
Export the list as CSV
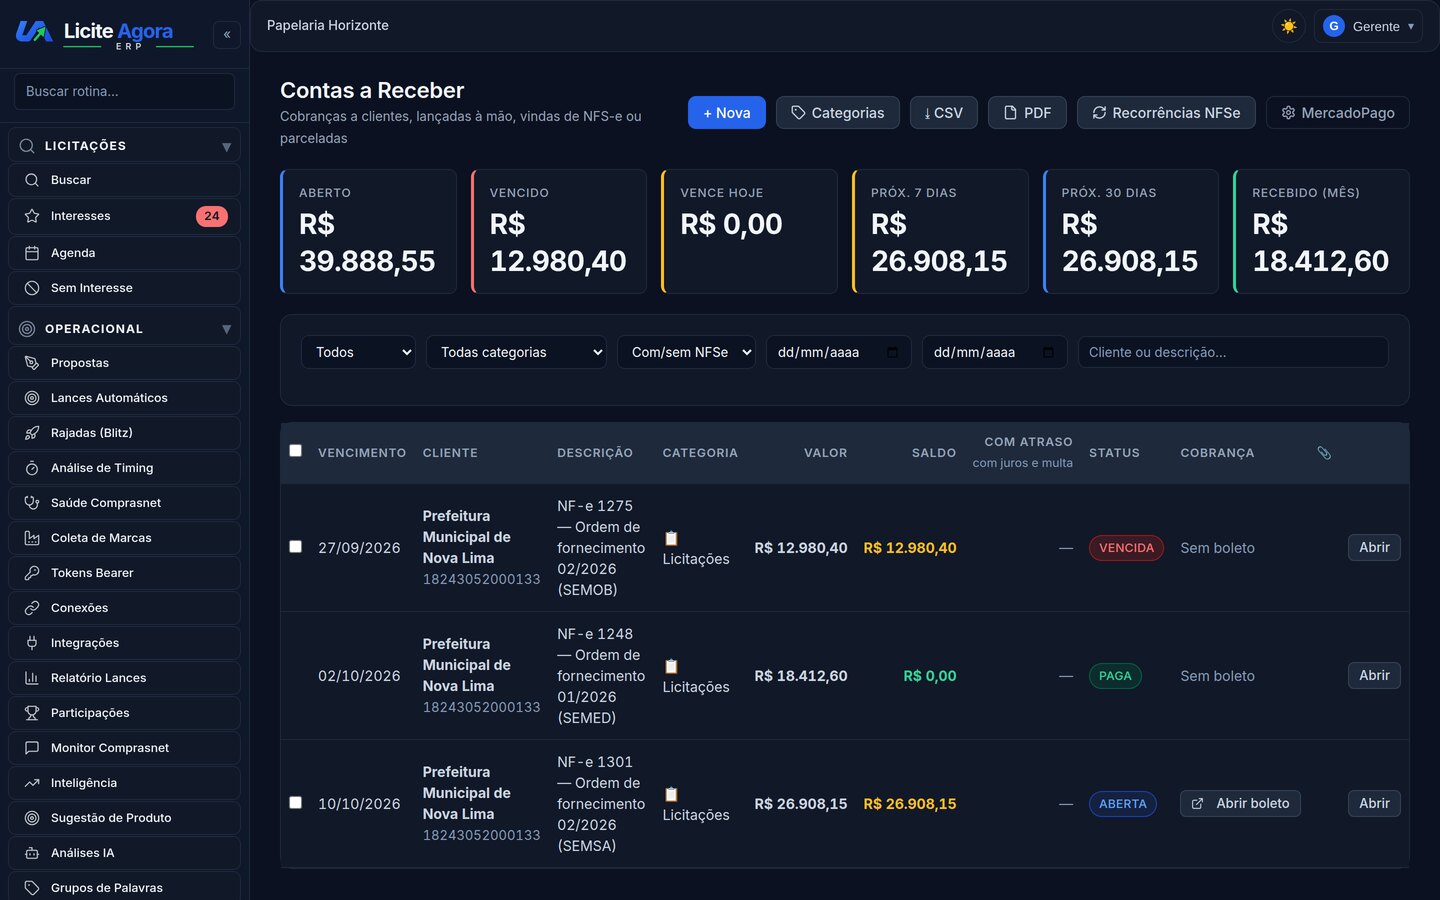(x=944, y=113)
